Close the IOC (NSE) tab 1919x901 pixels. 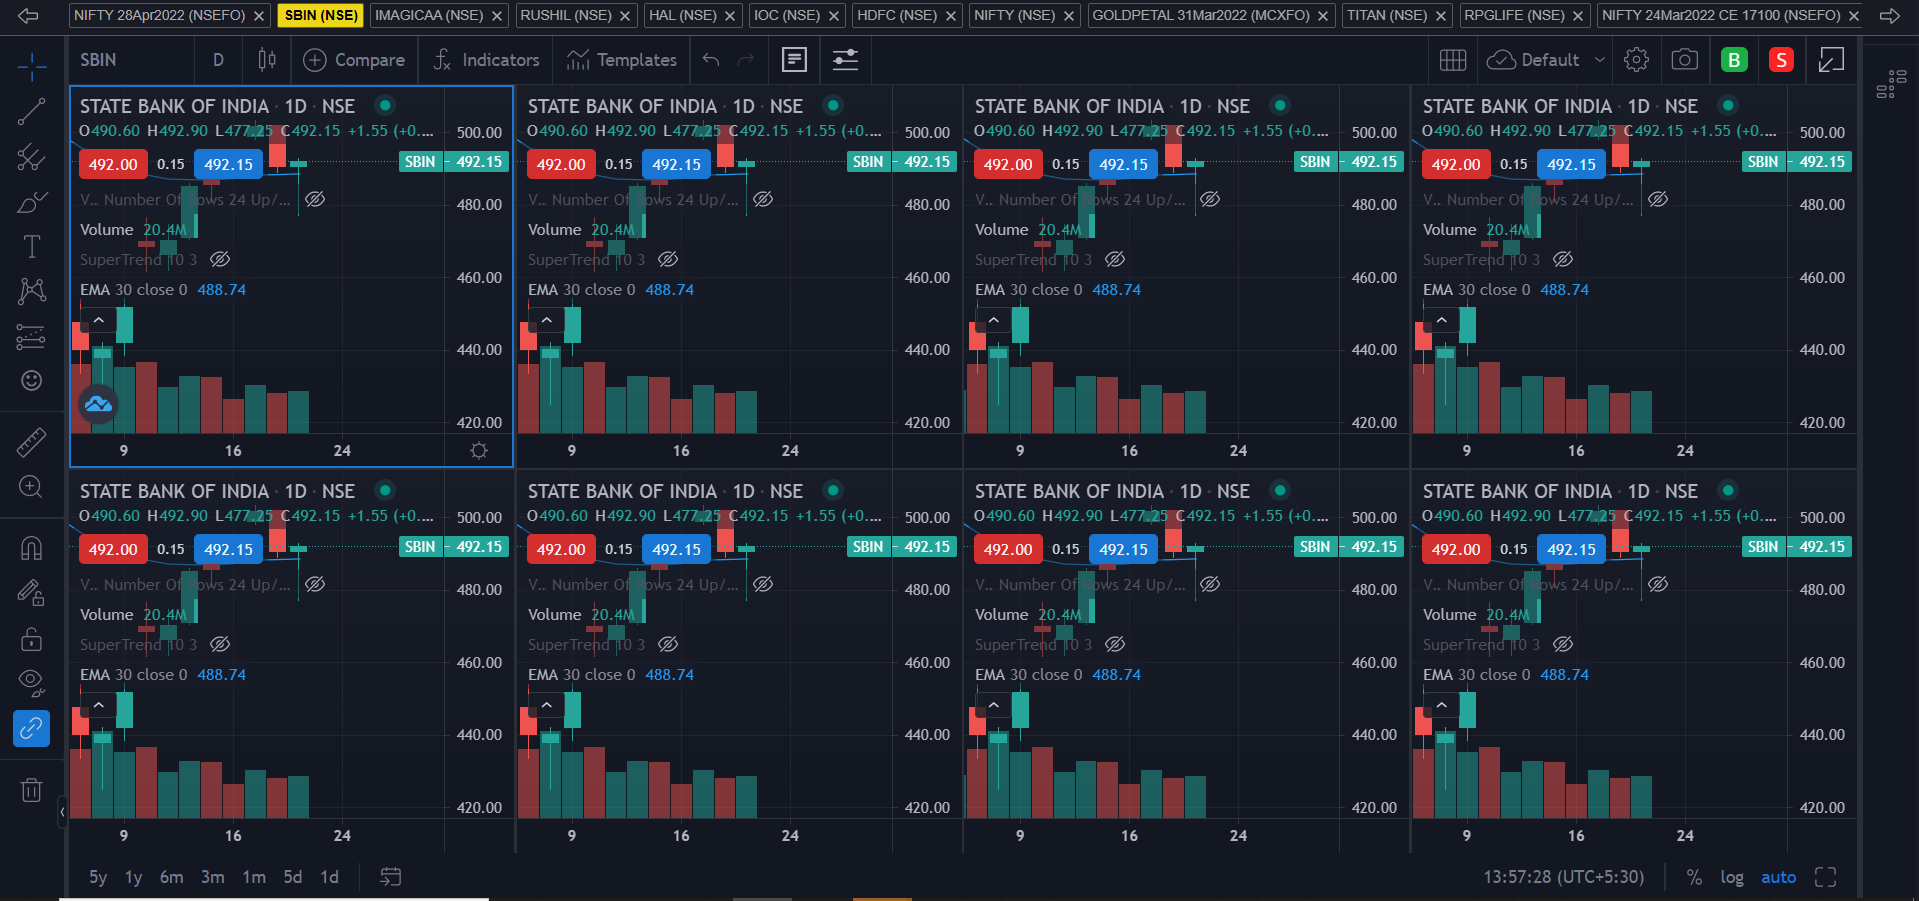833,16
